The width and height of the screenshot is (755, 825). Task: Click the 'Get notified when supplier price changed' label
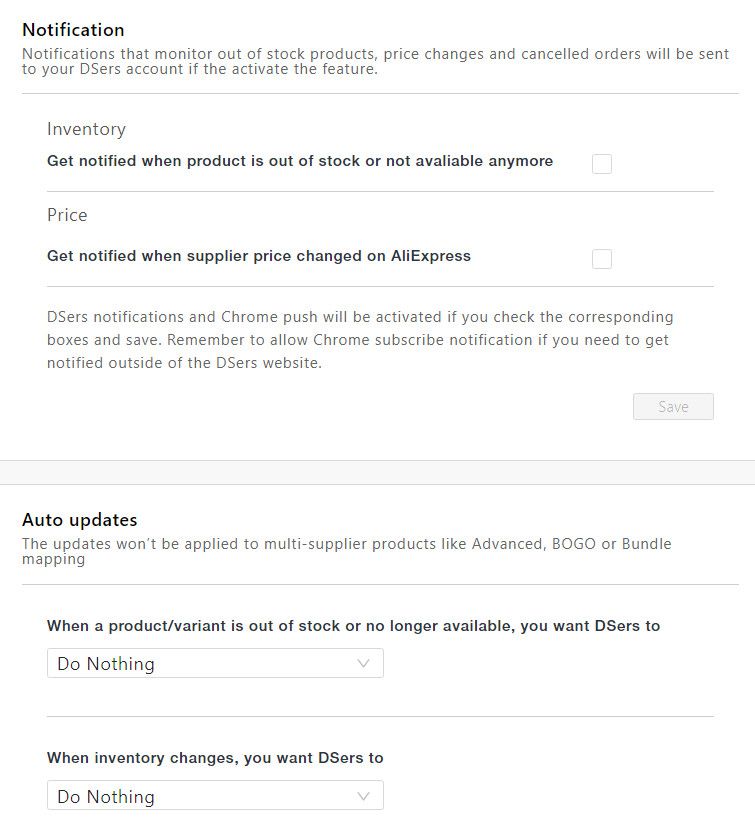point(259,256)
